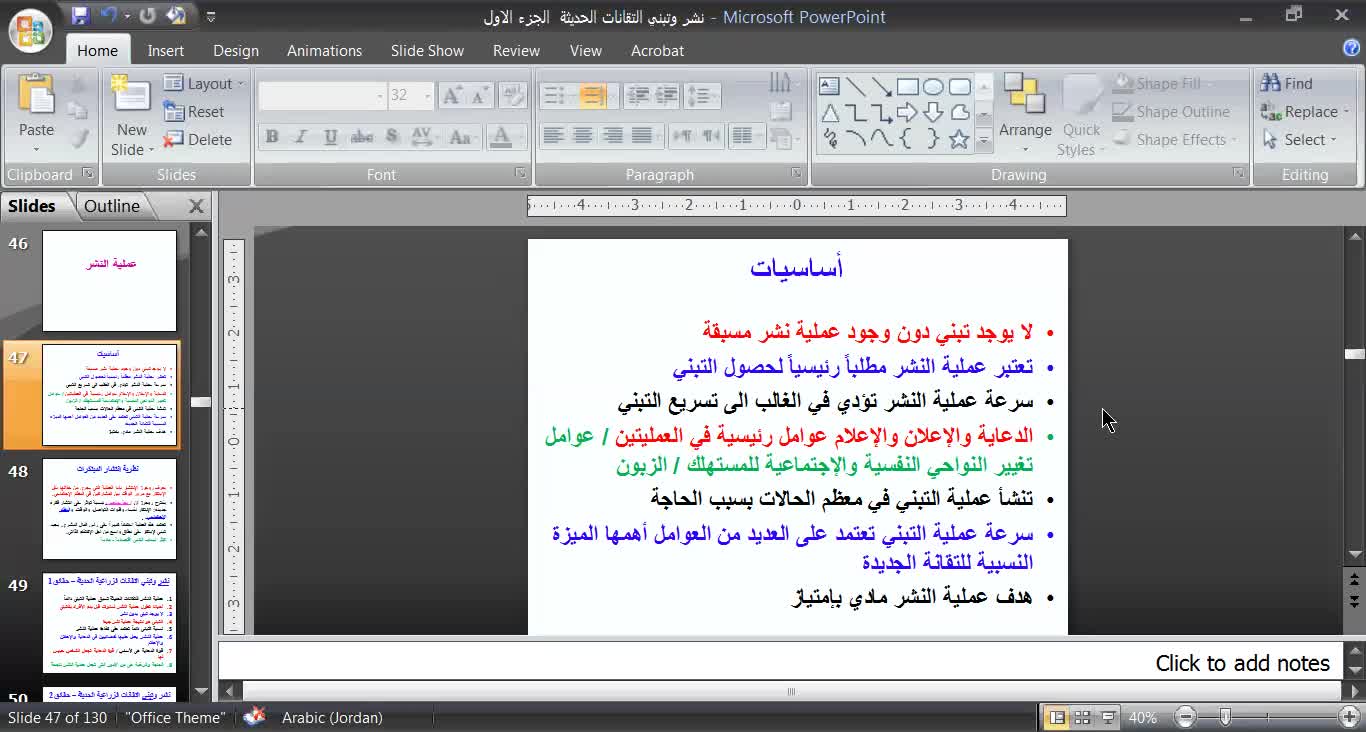The width and height of the screenshot is (1366, 732).
Task: Increase list indent level
Action: [x=665, y=95]
